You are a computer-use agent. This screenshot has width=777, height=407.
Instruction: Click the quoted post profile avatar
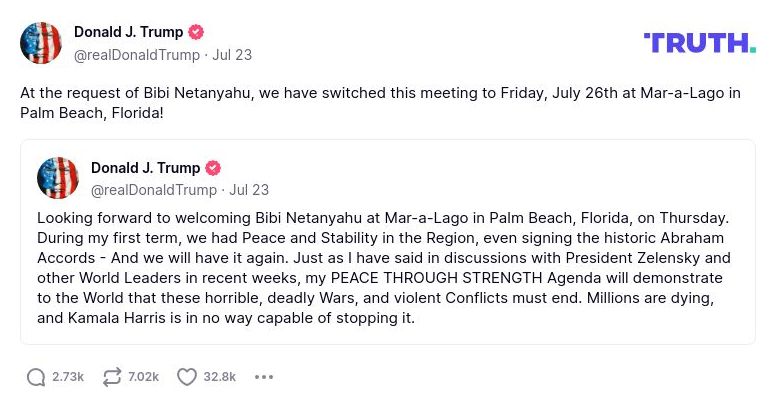click(58, 178)
